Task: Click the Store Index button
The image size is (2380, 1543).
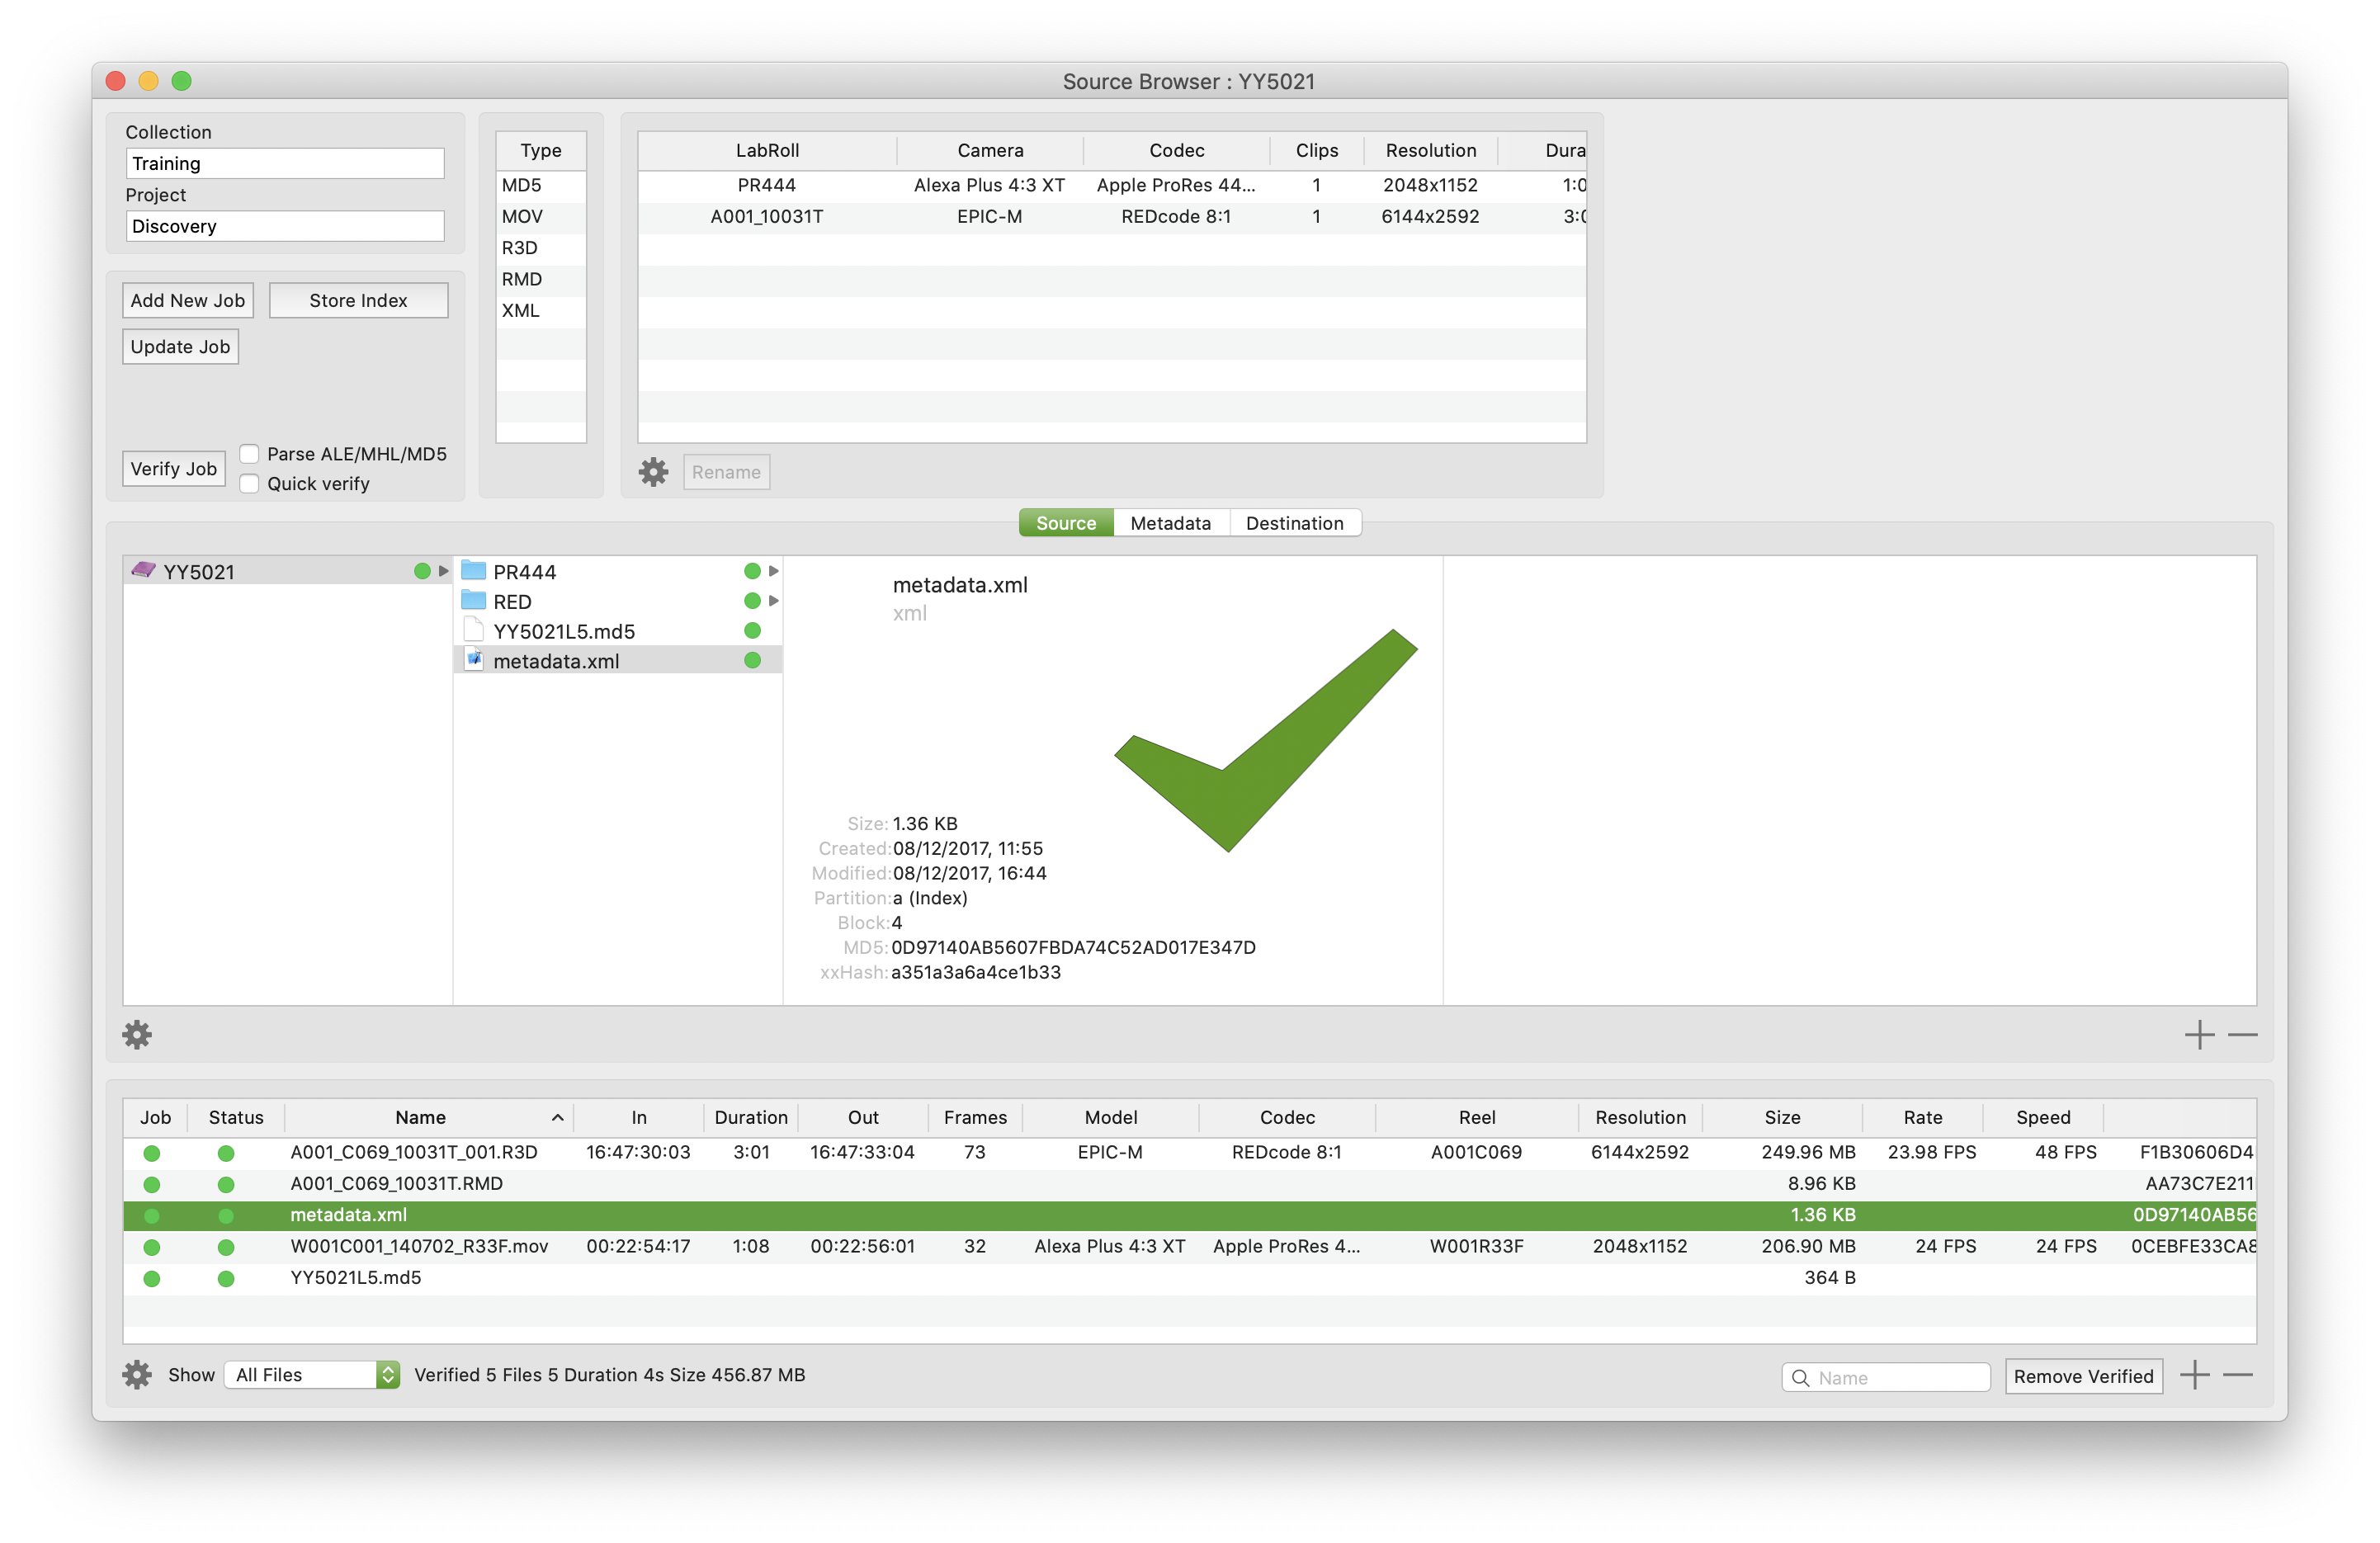Action: (358, 300)
